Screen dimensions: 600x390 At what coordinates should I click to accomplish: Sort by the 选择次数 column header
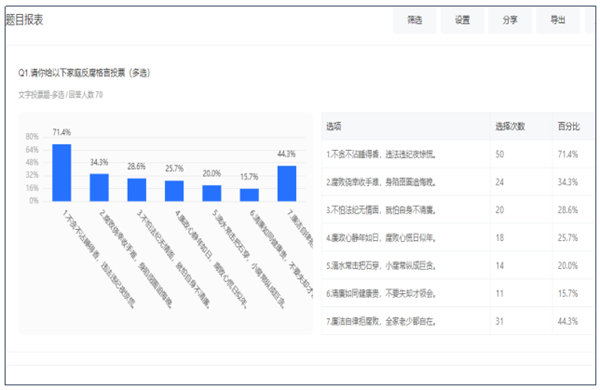pos(510,126)
